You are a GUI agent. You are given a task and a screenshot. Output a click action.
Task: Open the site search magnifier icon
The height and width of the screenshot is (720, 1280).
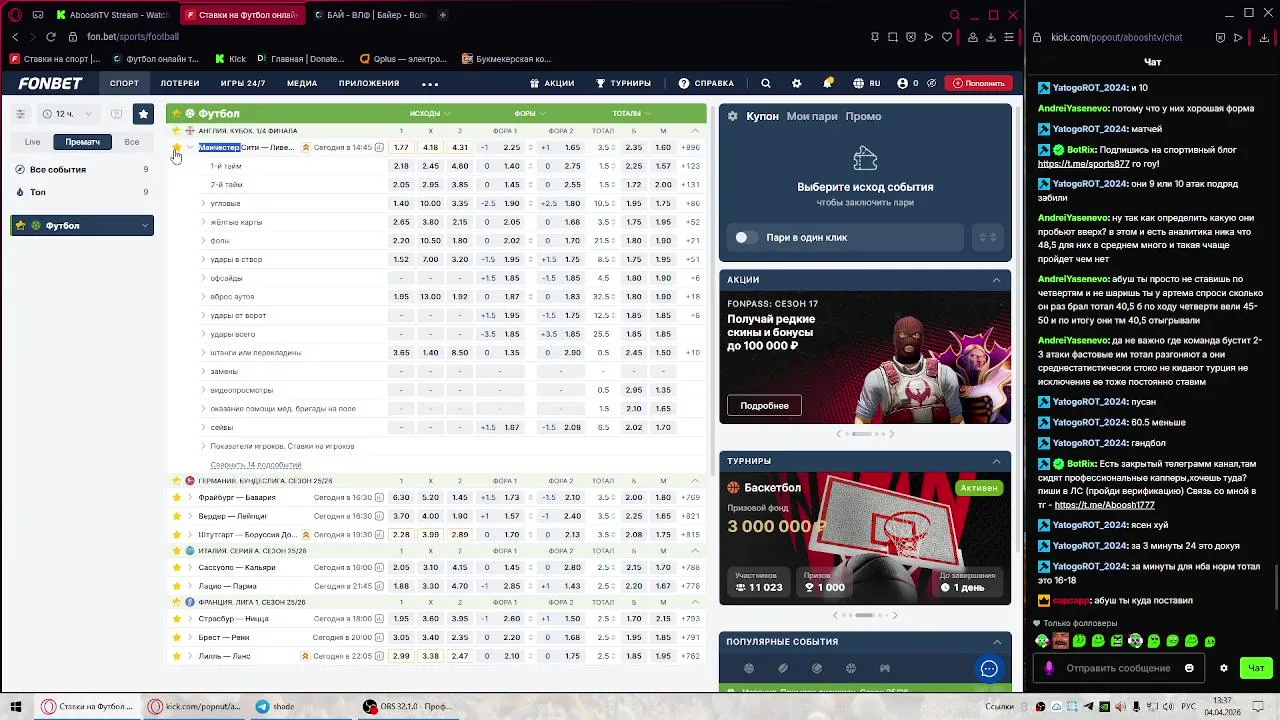tap(766, 83)
